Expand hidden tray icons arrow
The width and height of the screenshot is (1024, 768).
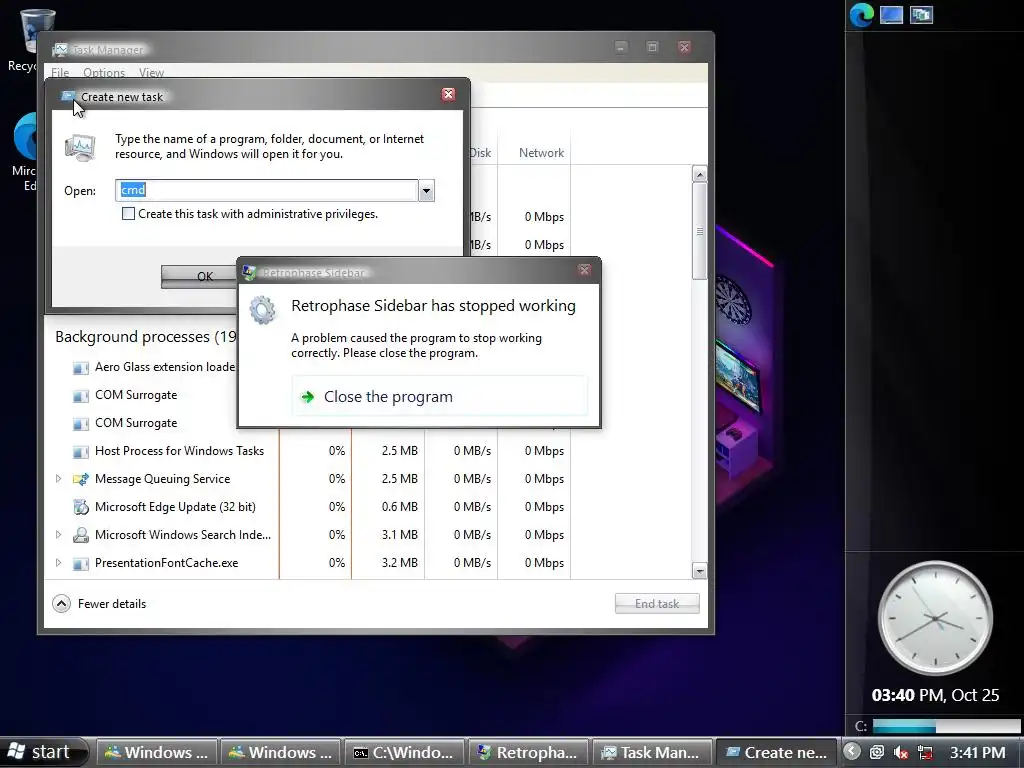tap(852, 752)
